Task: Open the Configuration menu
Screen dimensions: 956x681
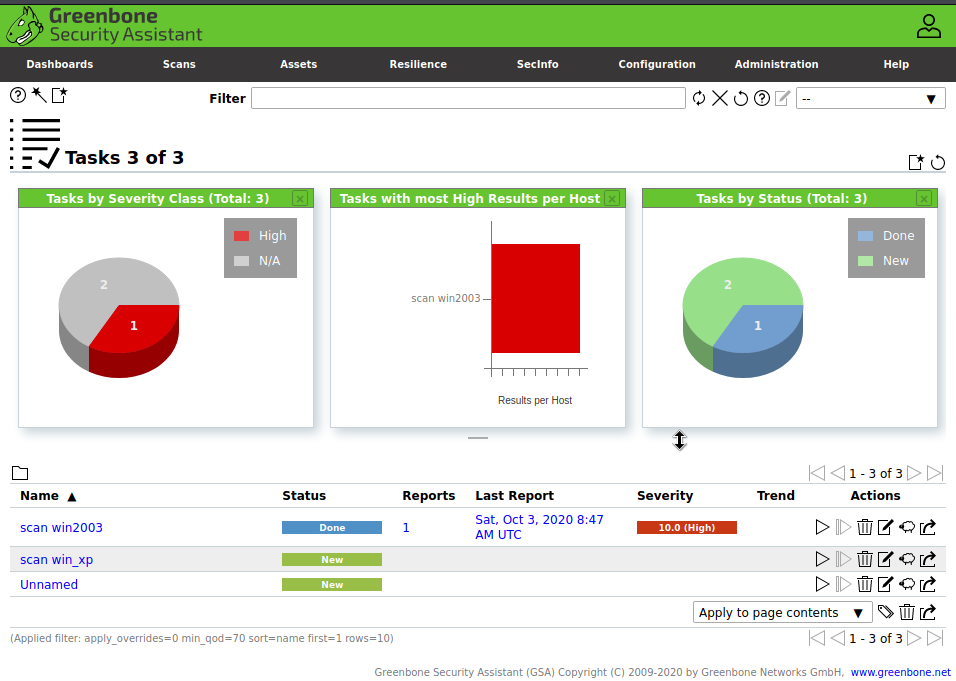Action: (x=657, y=64)
